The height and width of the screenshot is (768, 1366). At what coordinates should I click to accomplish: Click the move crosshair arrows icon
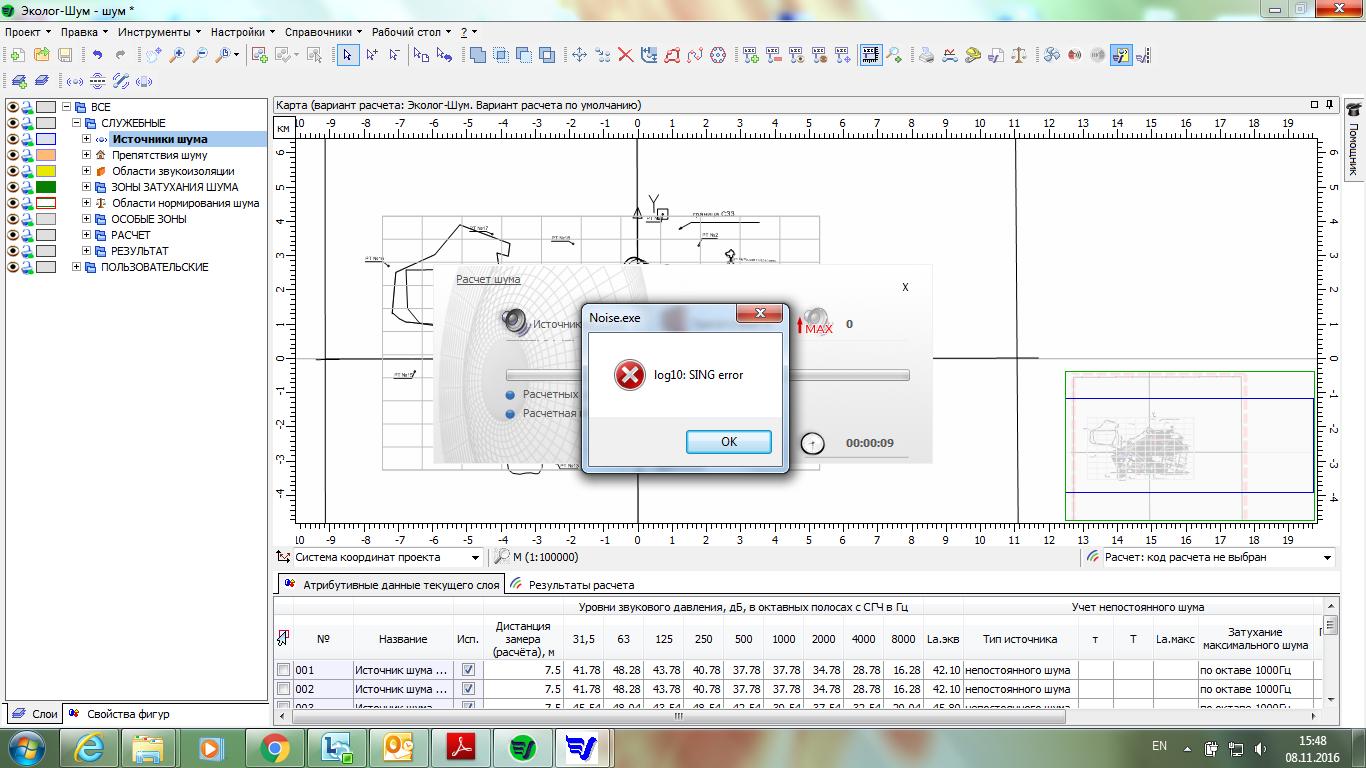pos(579,55)
